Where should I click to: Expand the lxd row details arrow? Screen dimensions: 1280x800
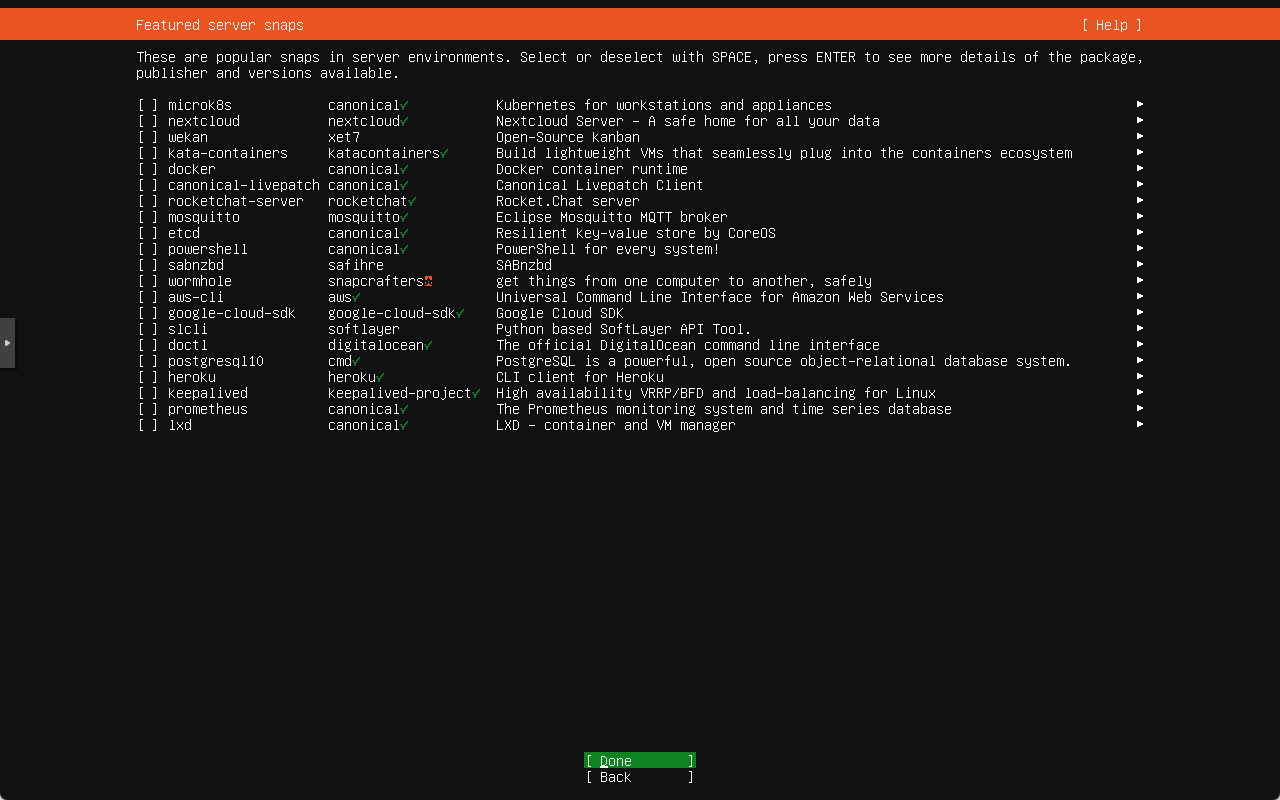(1140, 424)
